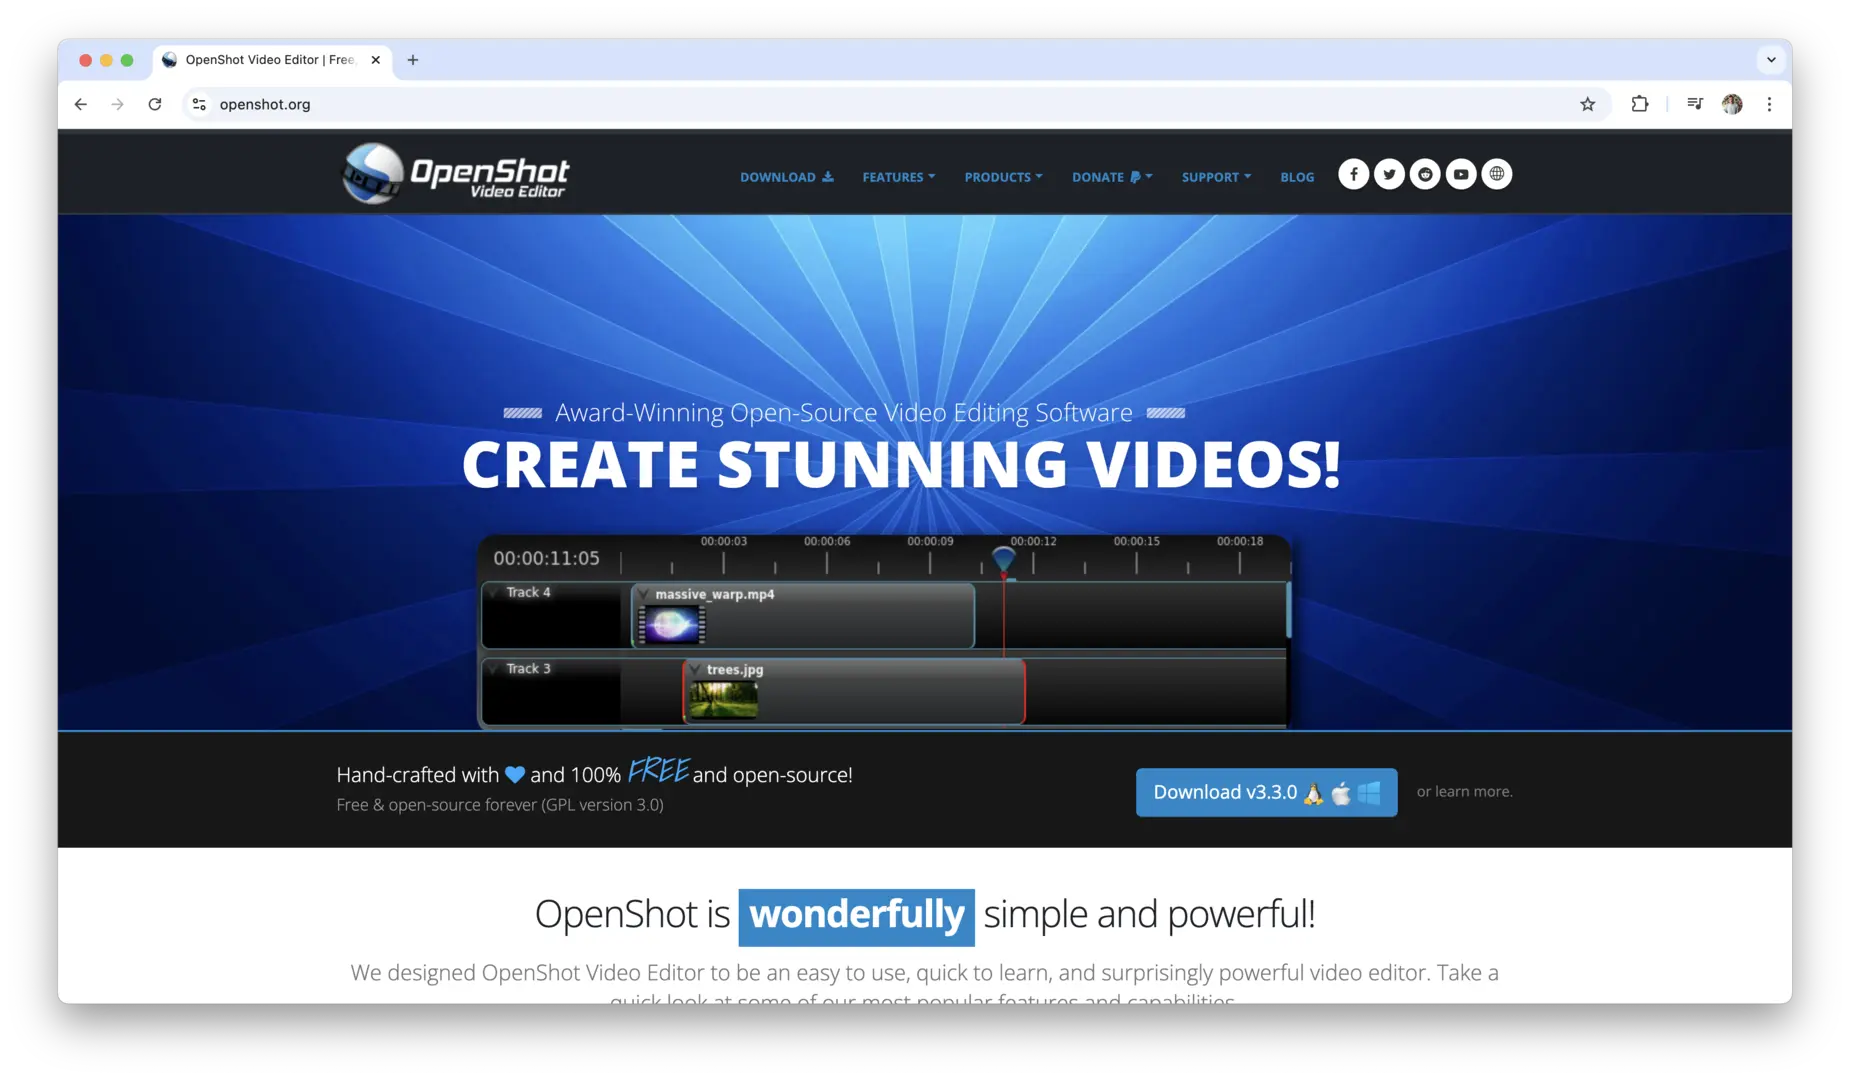Viewport: 1850px width, 1080px height.
Task: Open a new browser tab
Action: (412, 60)
